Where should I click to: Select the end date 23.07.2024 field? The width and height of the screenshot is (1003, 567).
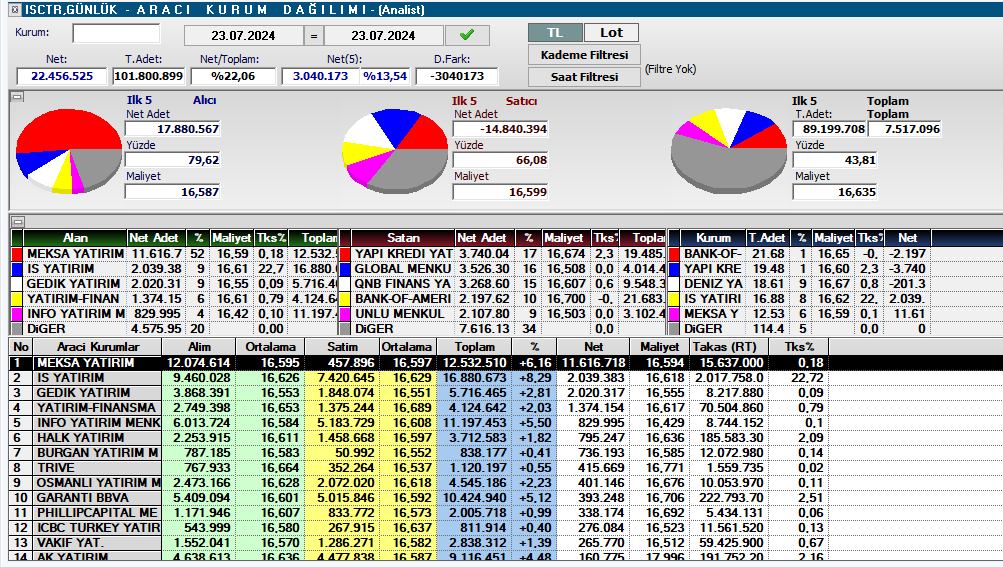click(383, 36)
